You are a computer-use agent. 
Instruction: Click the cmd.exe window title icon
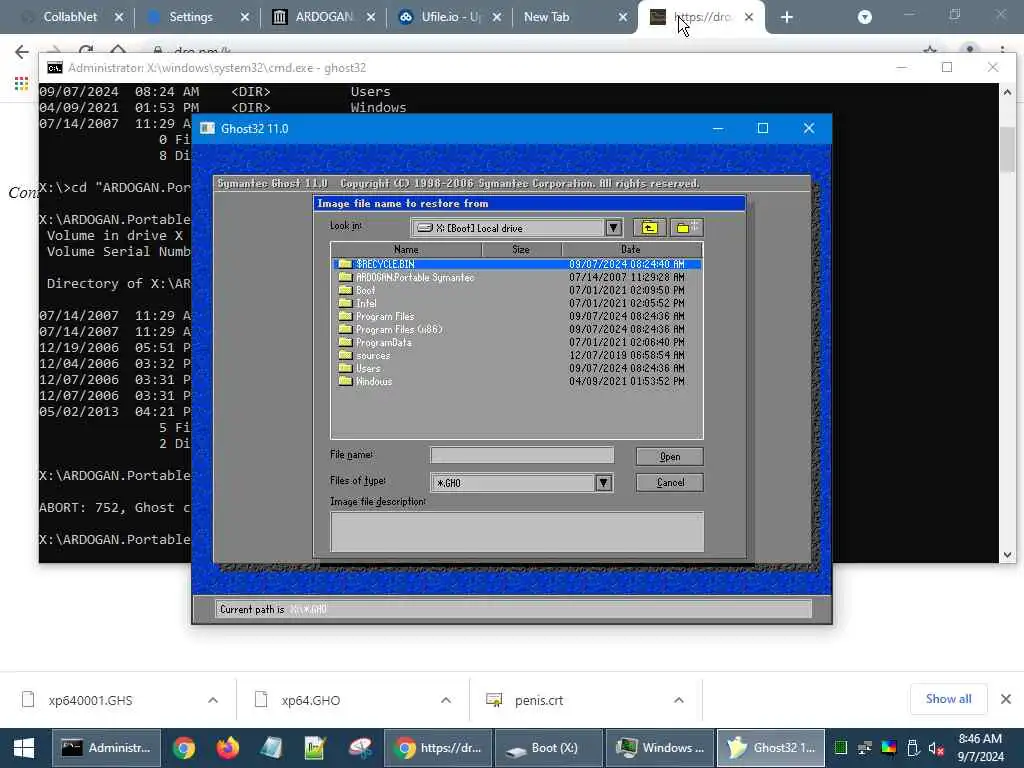55,68
